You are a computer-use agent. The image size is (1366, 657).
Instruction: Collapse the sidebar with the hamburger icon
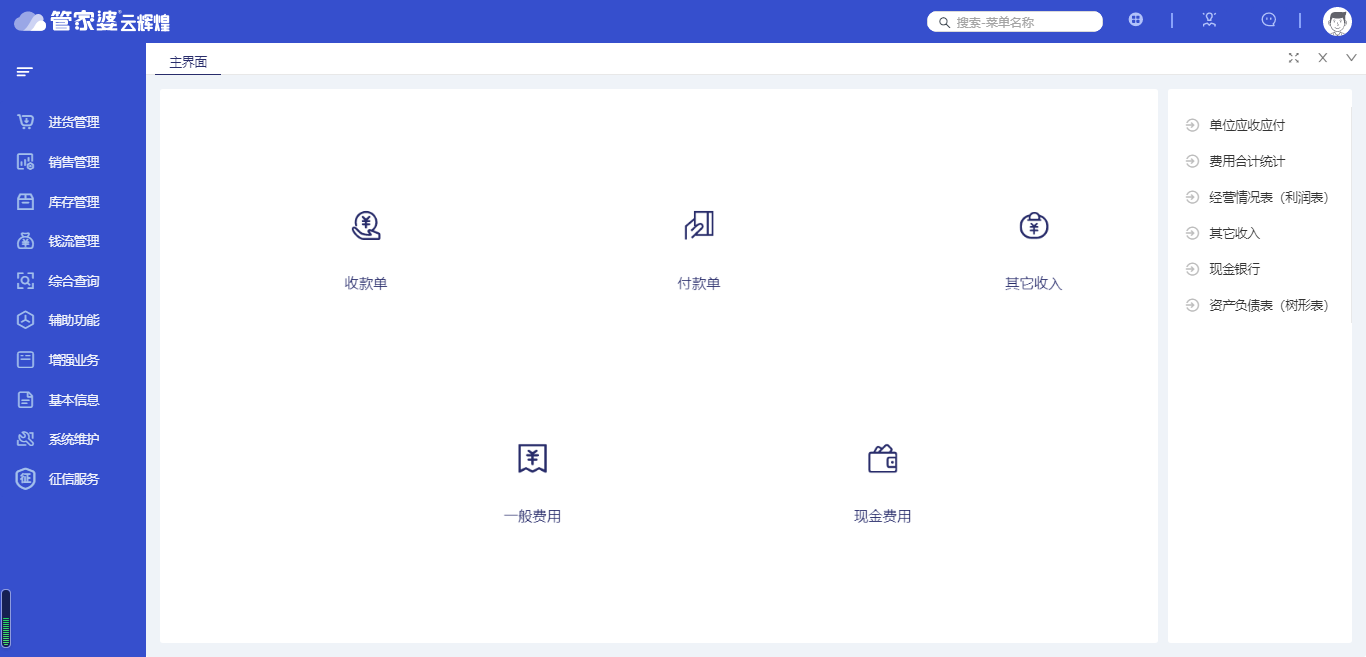25,72
